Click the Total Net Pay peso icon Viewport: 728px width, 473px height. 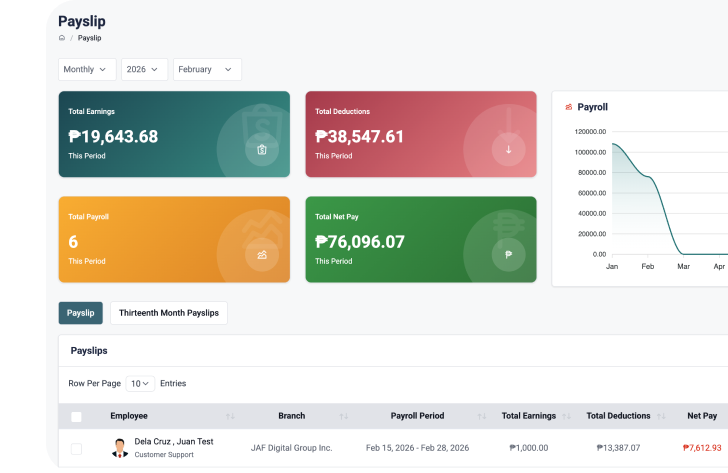click(x=508, y=254)
